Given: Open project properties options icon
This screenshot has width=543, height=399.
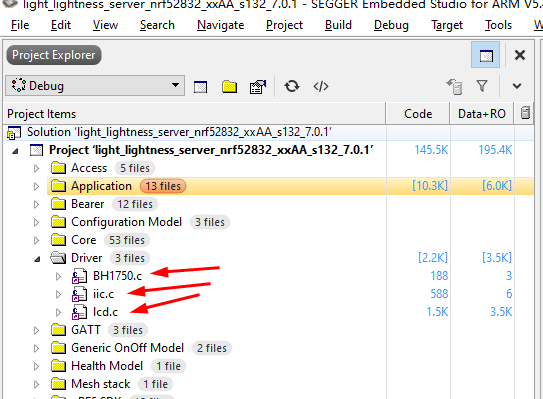Looking at the screenshot, I should pos(258,86).
